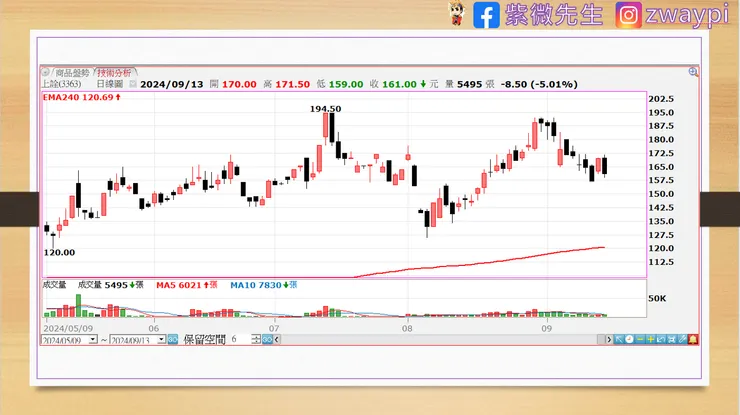The image size is (740, 415).
Task: Open the start date 2024/05/09 dropdown
Action: (x=93, y=339)
